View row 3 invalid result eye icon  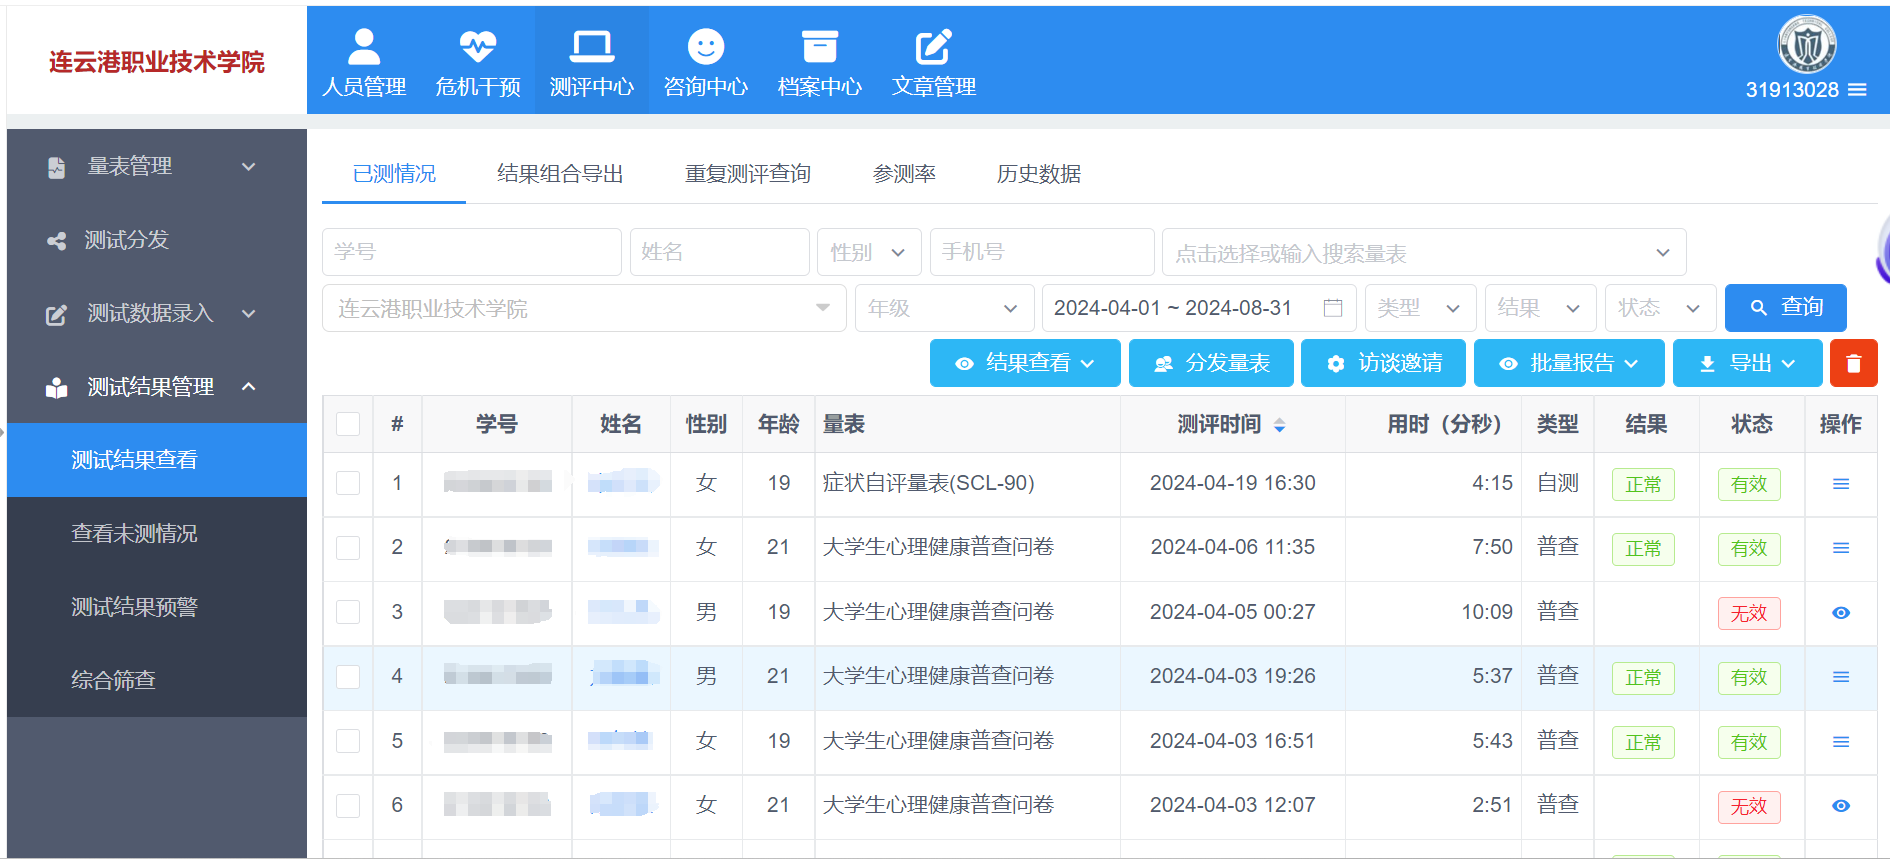(x=1840, y=613)
